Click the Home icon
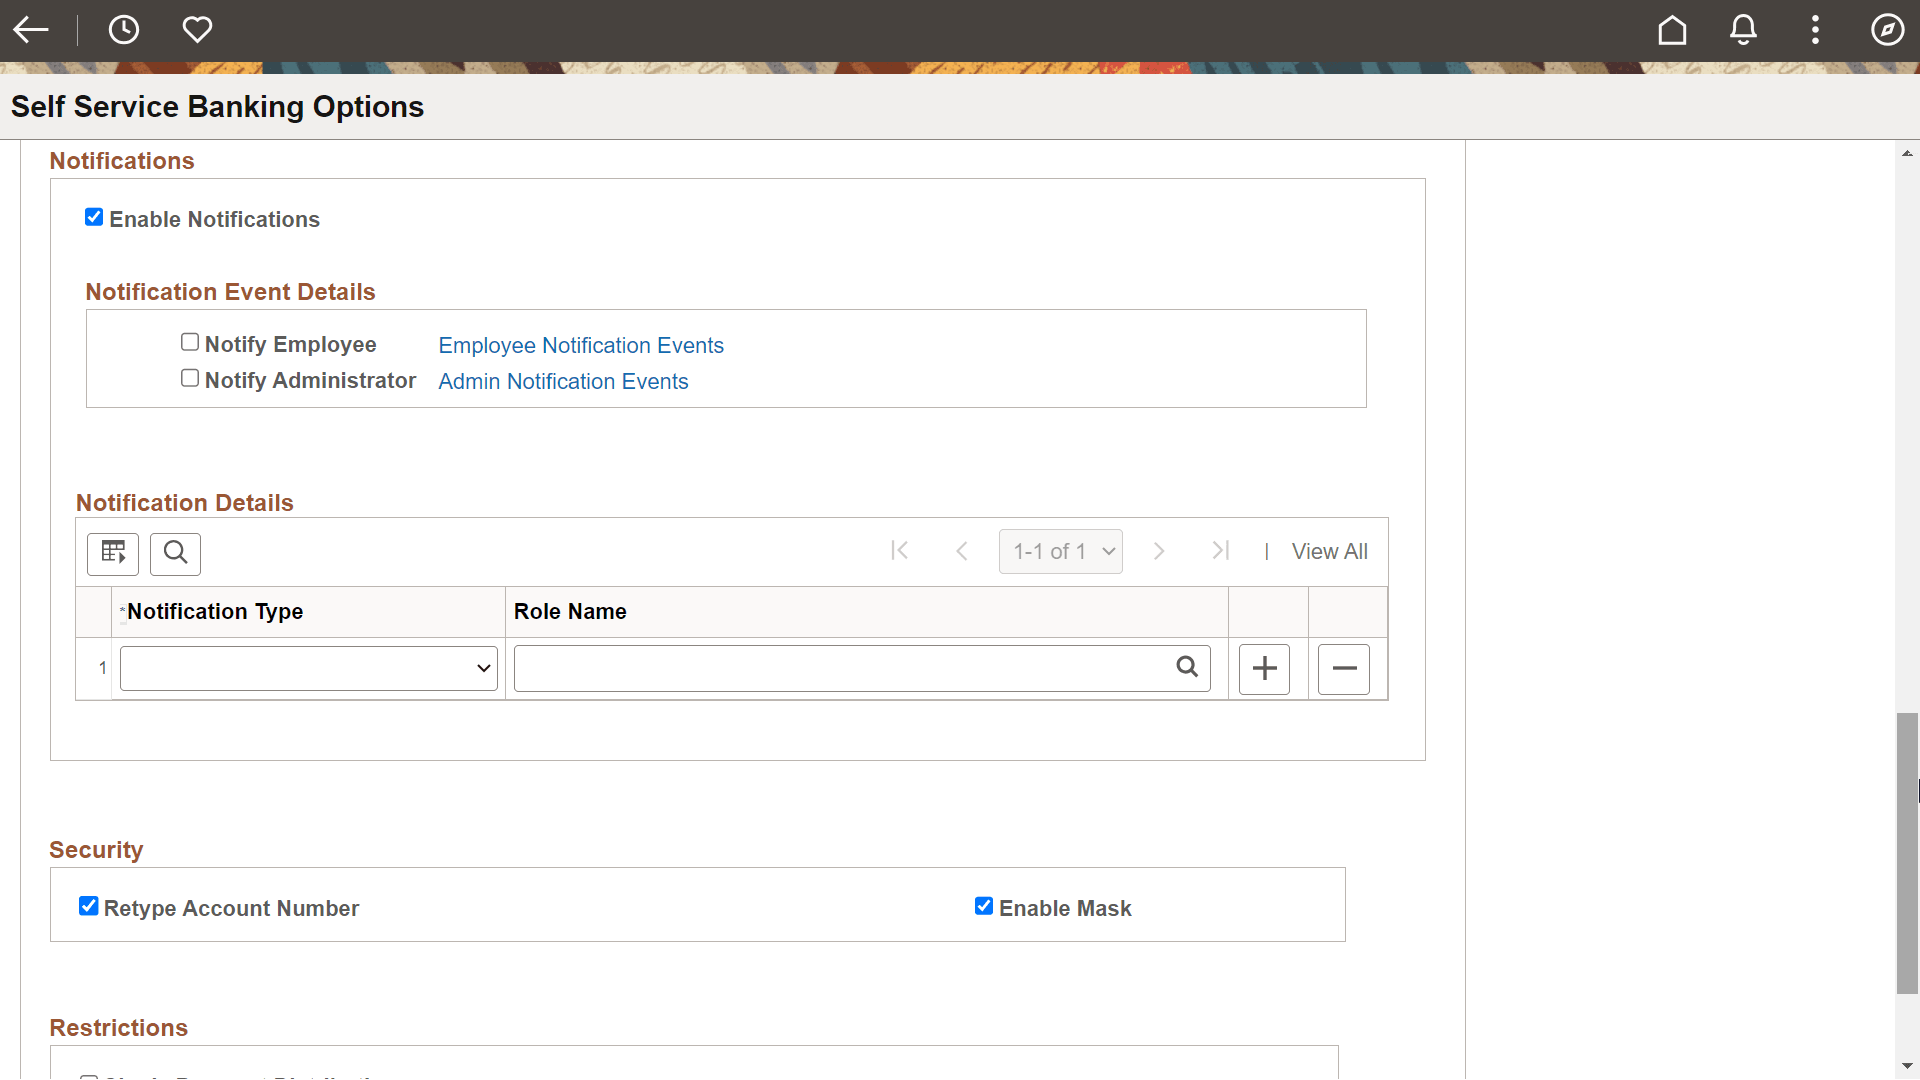Image resolution: width=1920 pixels, height=1080 pixels. [1672, 29]
